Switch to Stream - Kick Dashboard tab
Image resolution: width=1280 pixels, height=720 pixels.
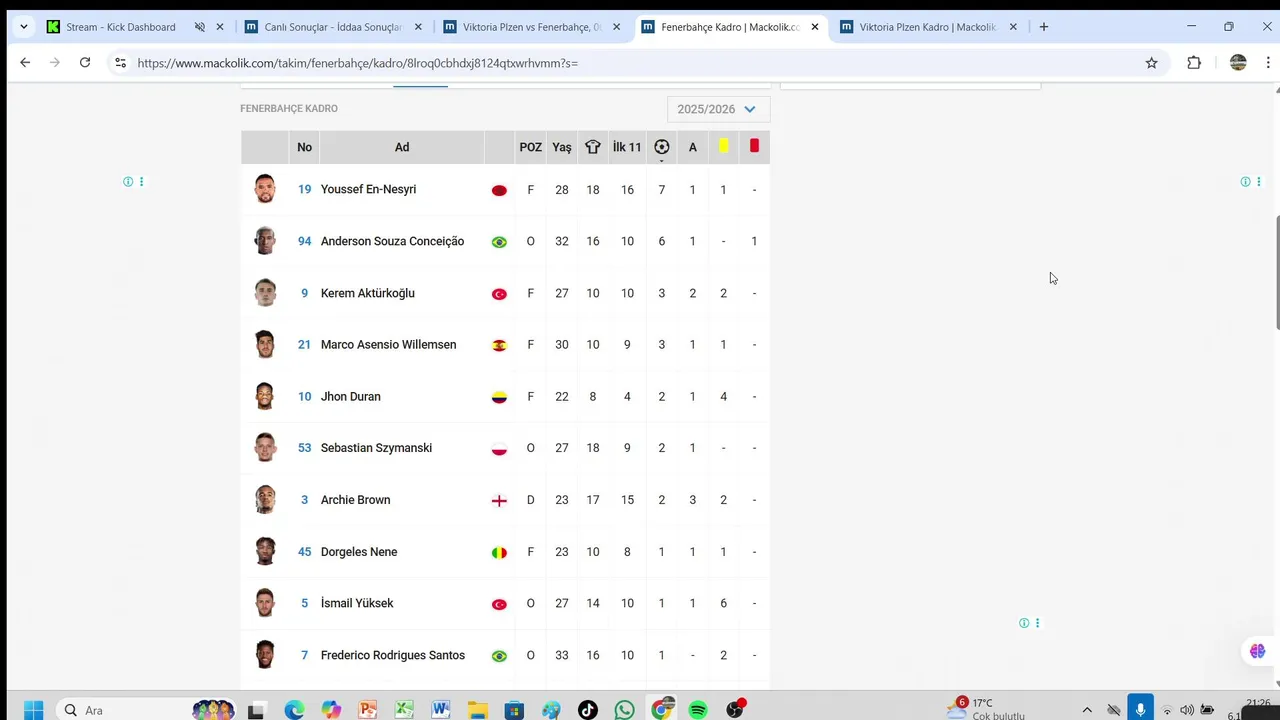point(120,27)
